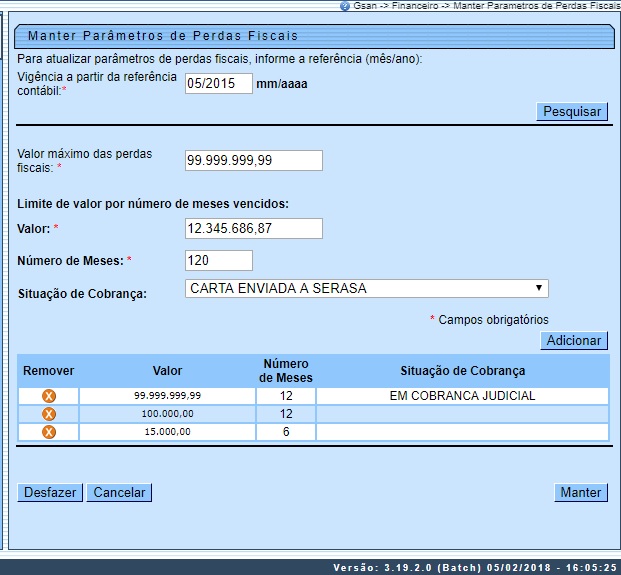Click the Remover column header
This screenshot has width=621, height=575.
(48, 371)
